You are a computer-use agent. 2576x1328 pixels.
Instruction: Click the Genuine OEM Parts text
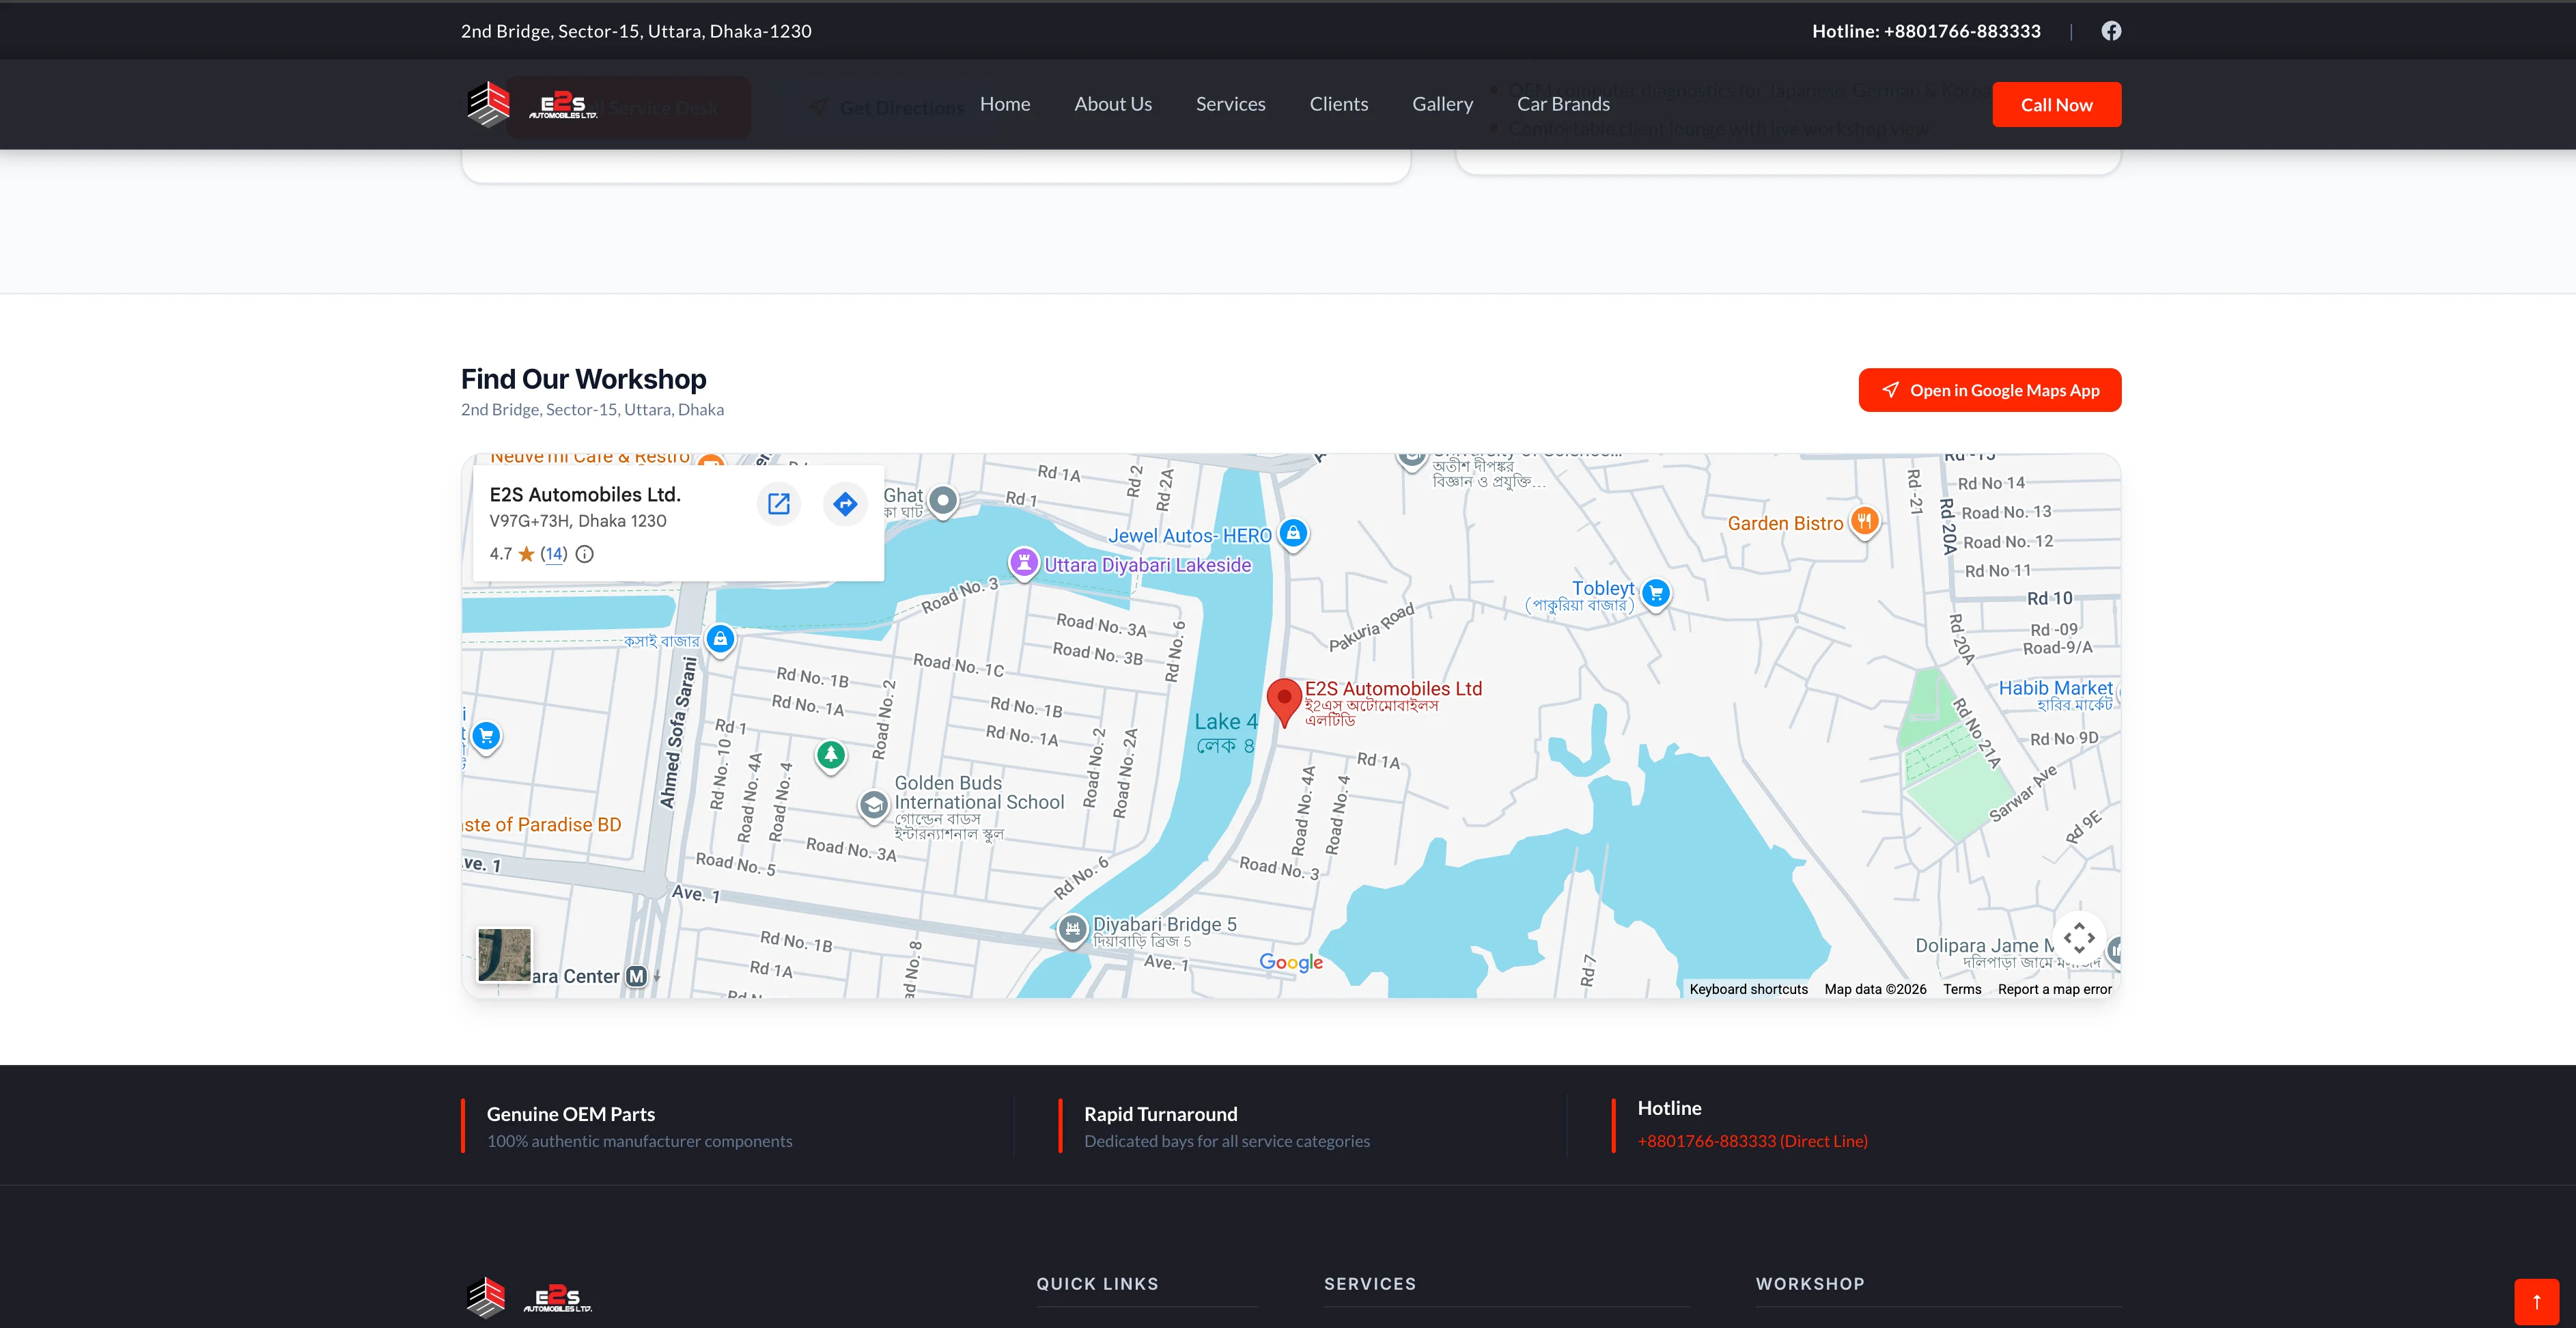pos(570,1114)
